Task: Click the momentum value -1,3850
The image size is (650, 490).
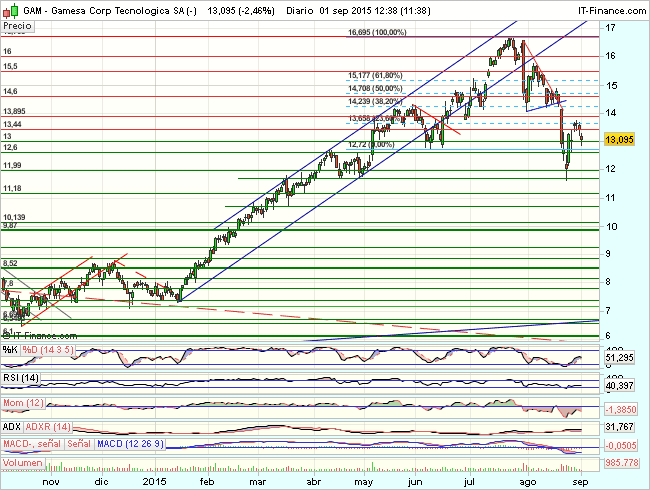Action: pyautogui.click(x=621, y=410)
